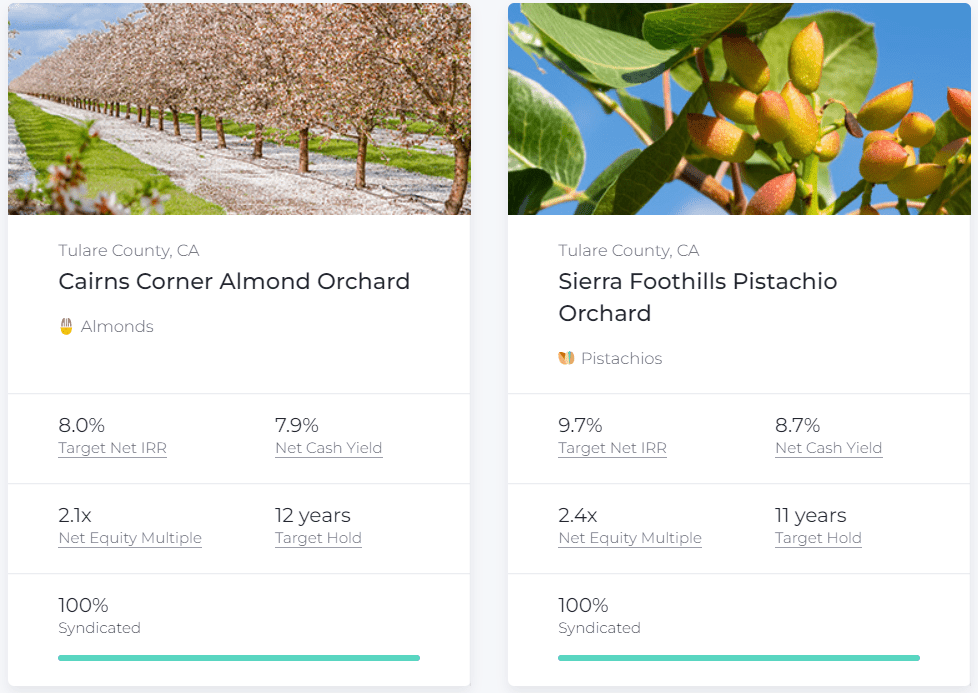
Task: Select the Sierra Foothills Pistachio Orchard title
Action: [697, 297]
